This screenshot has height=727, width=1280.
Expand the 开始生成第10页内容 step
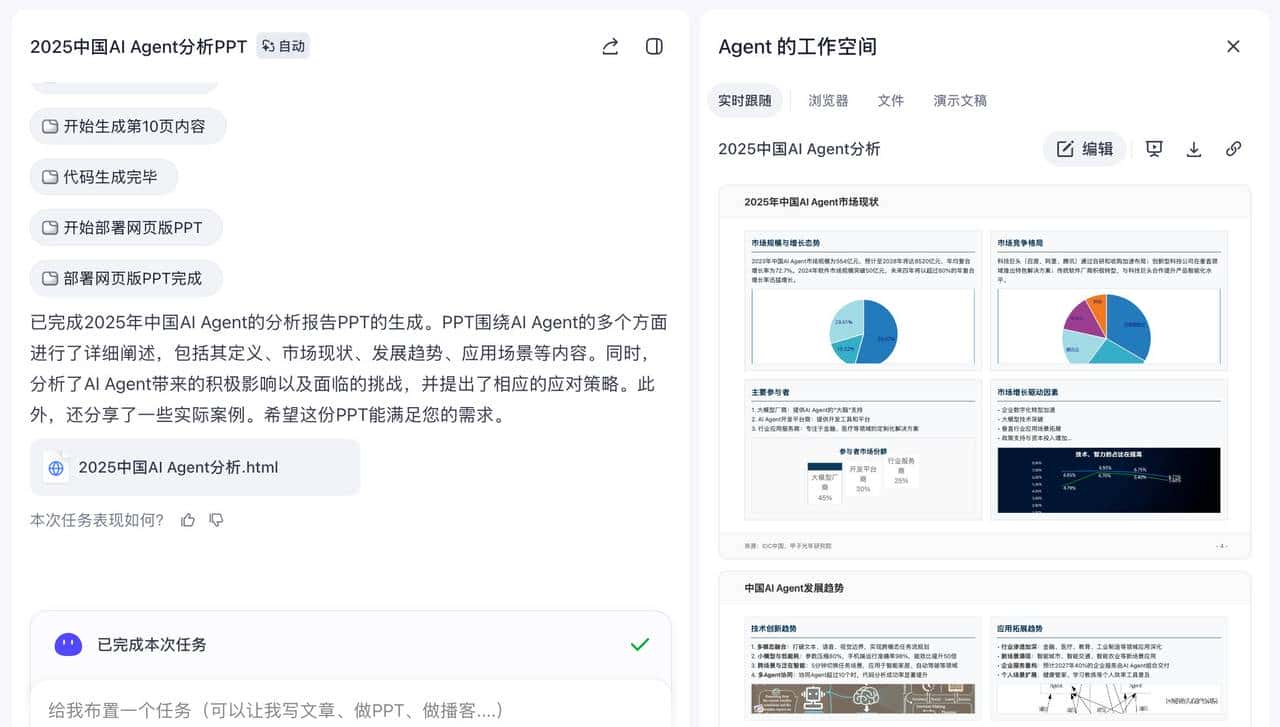coord(127,125)
